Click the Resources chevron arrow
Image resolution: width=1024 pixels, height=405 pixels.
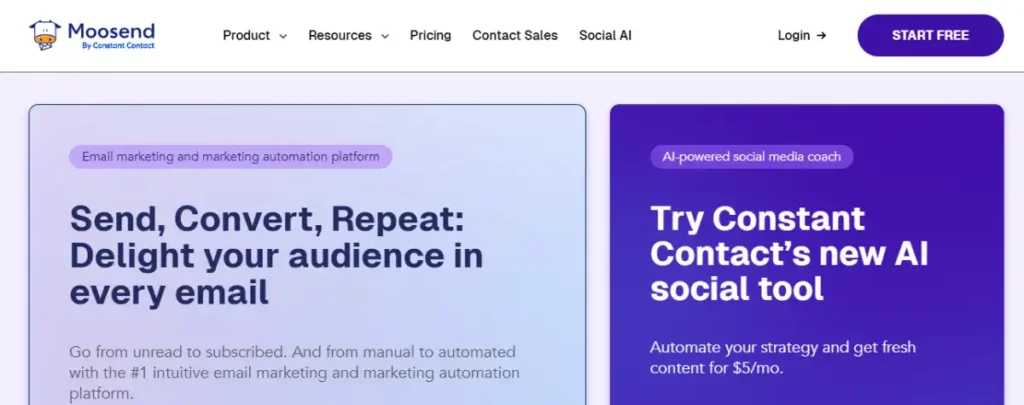click(x=385, y=37)
